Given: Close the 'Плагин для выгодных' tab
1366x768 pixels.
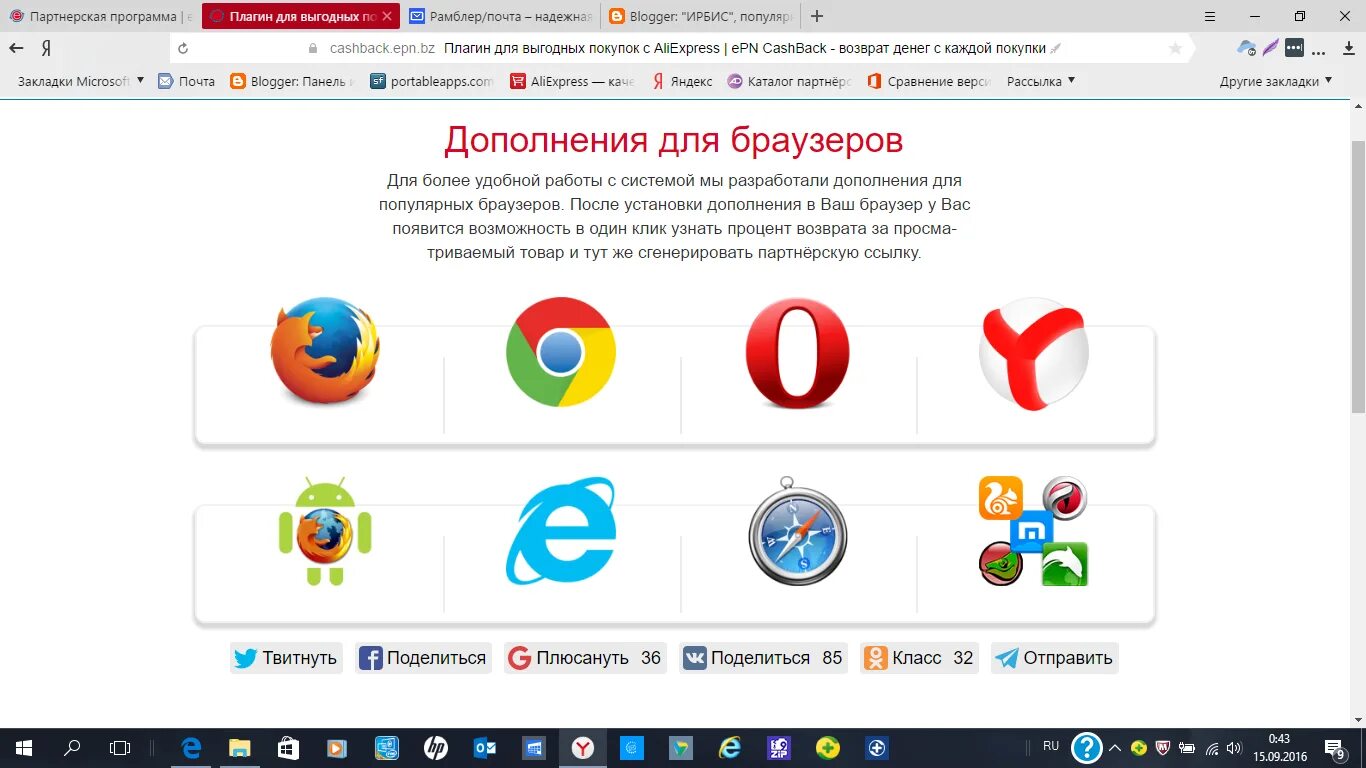Looking at the screenshot, I should (387, 16).
